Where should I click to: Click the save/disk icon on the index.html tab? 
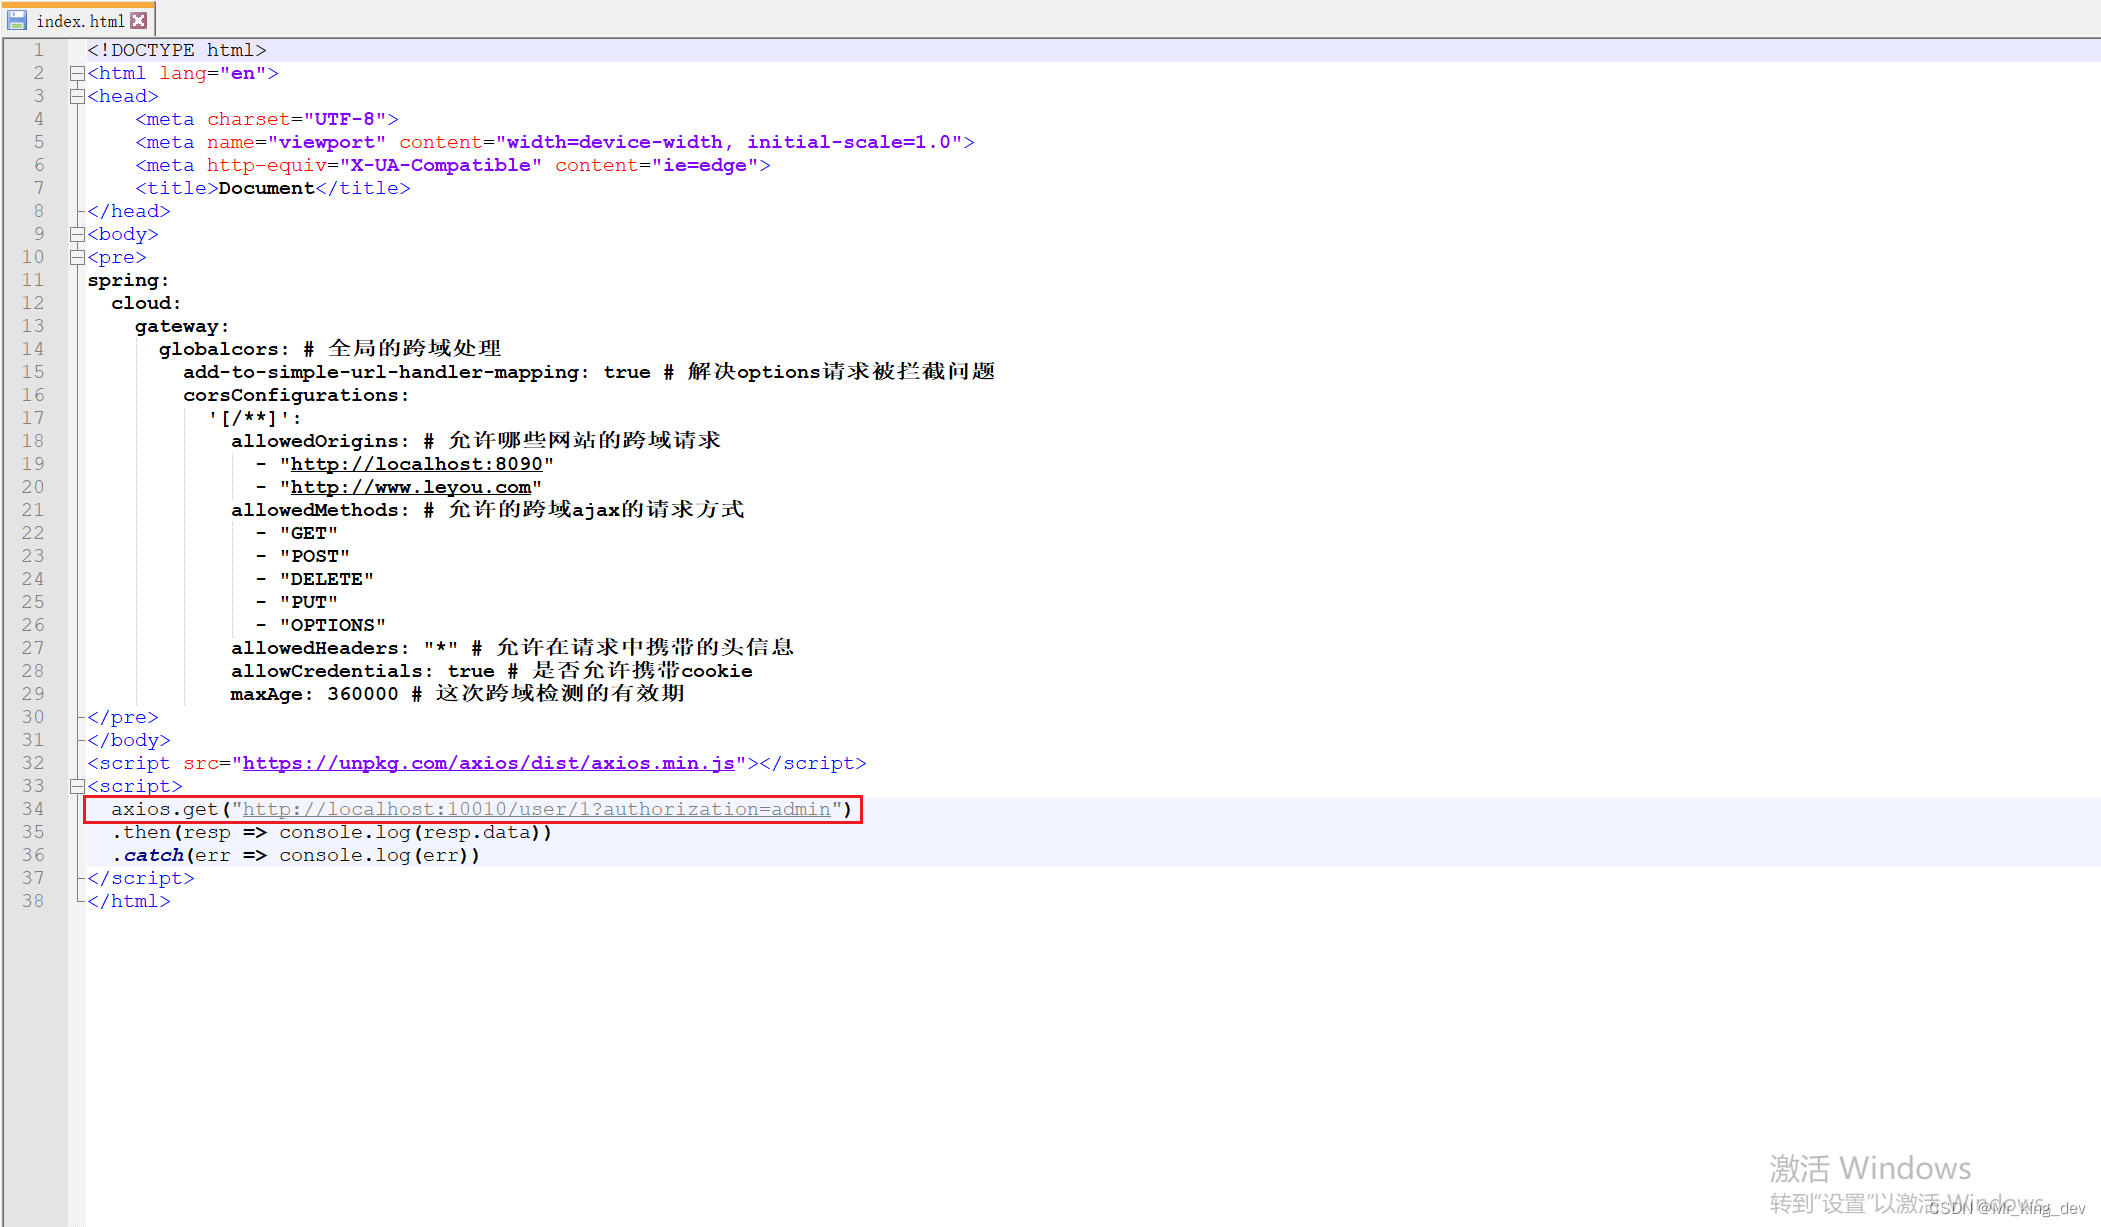click(x=16, y=19)
